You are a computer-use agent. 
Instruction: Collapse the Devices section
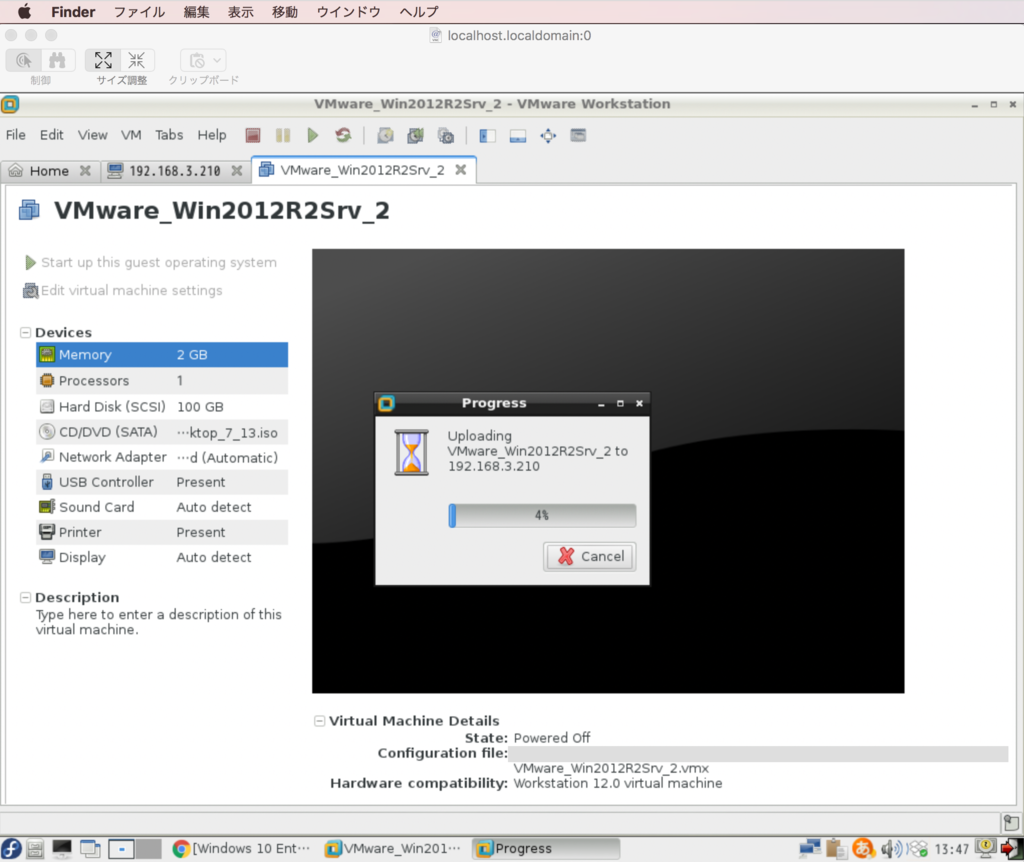[25, 332]
